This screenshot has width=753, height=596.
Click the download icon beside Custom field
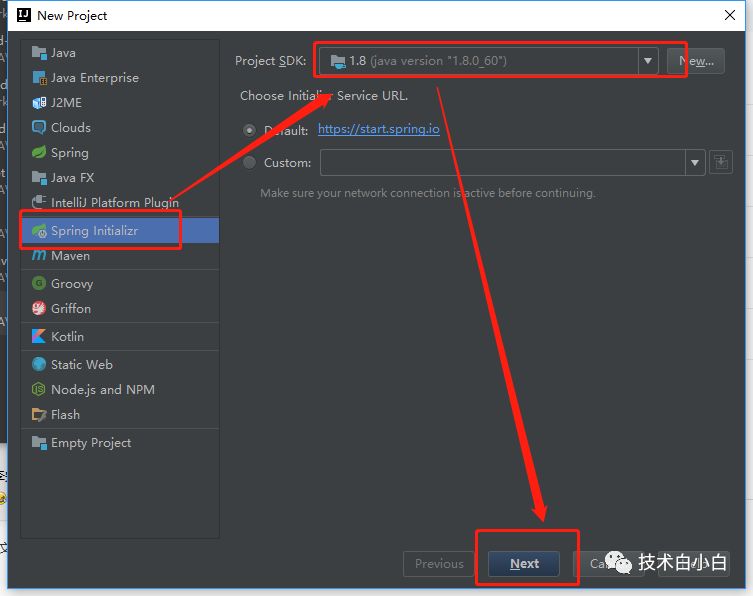pyautogui.click(x=721, y=162)
